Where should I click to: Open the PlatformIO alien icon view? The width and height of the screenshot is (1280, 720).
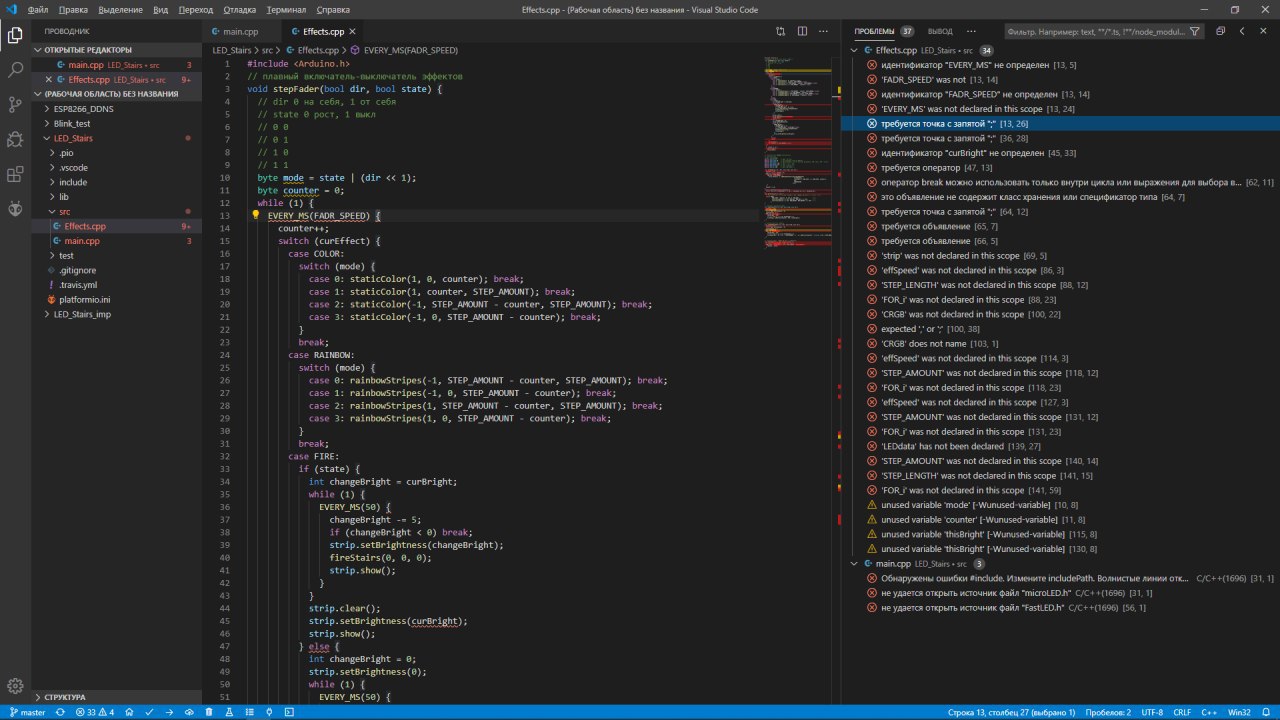coord(15,210)
